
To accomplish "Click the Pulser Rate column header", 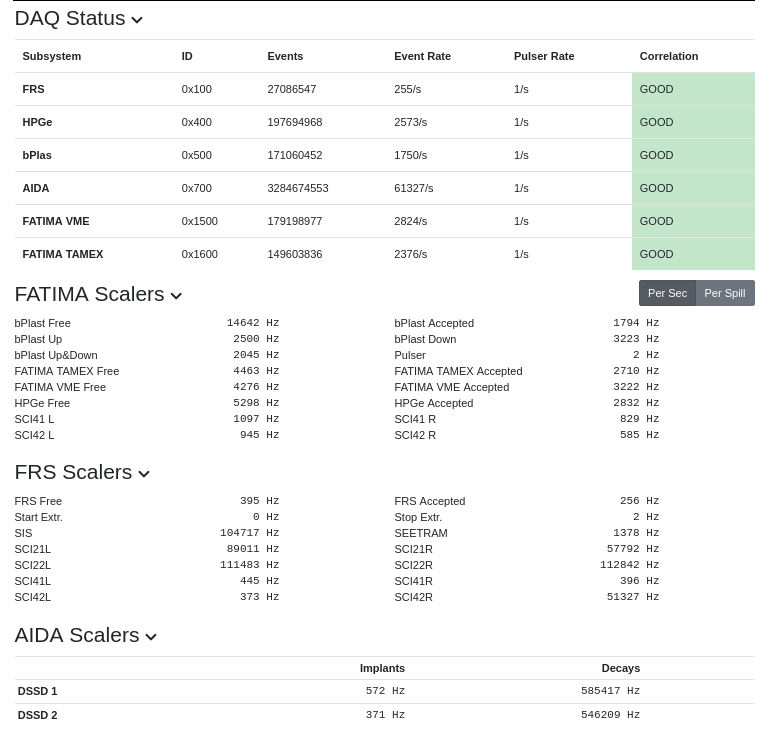I will coord(544,56).
